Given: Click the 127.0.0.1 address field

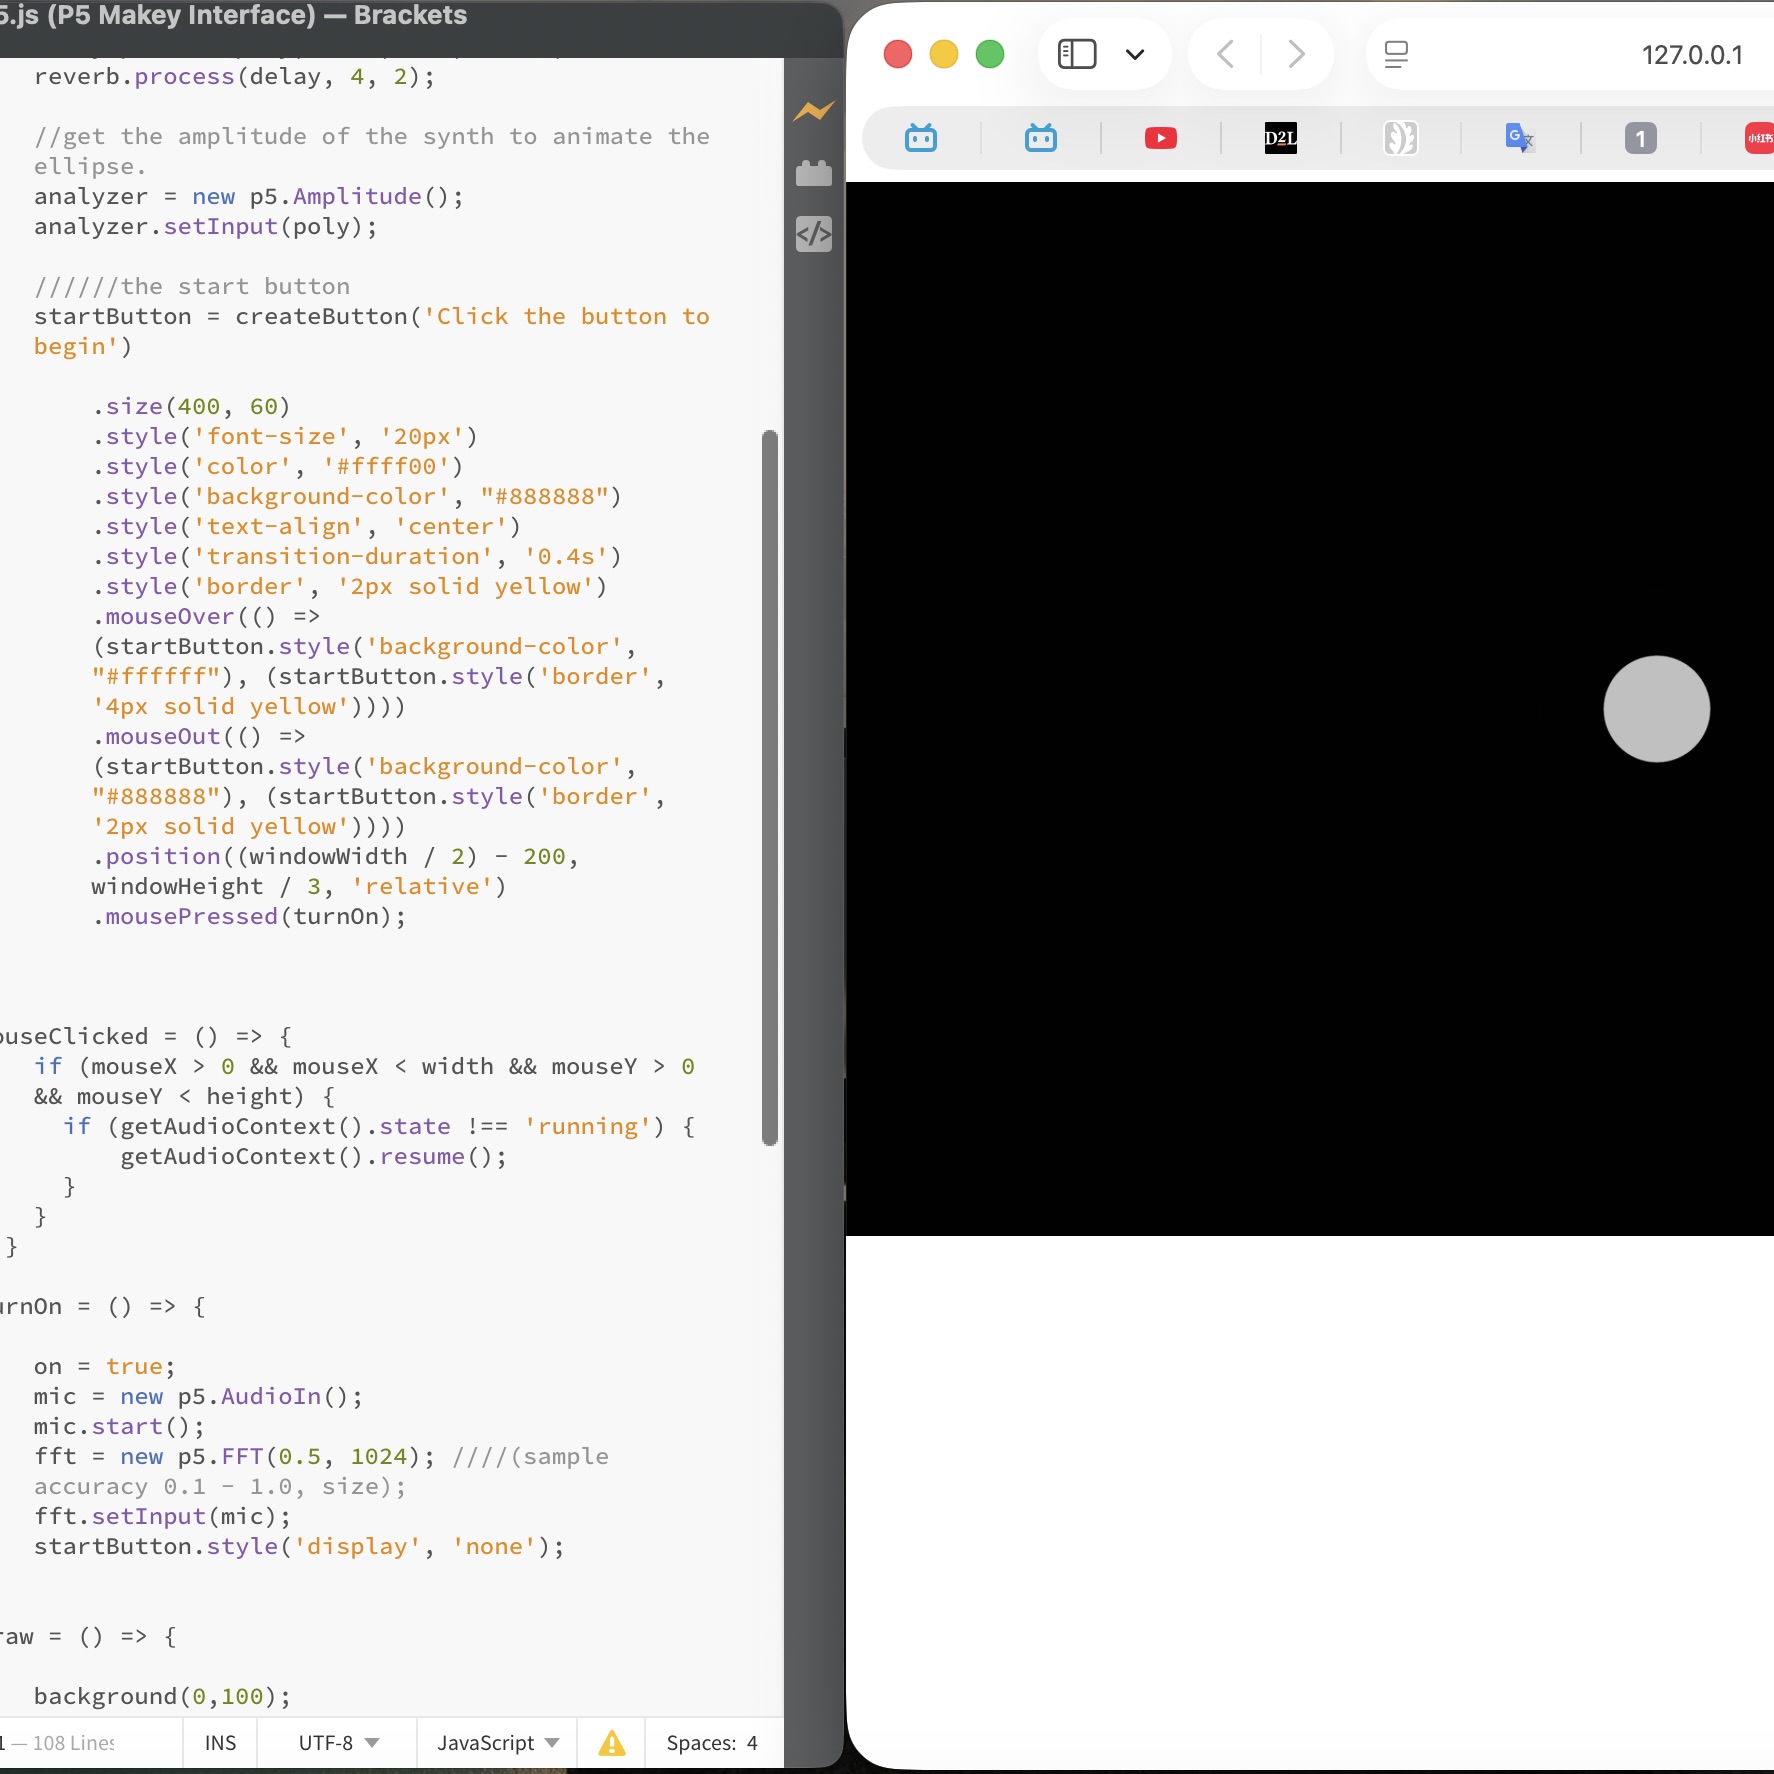Looking at the screenshot, I should pos(1692,55).
